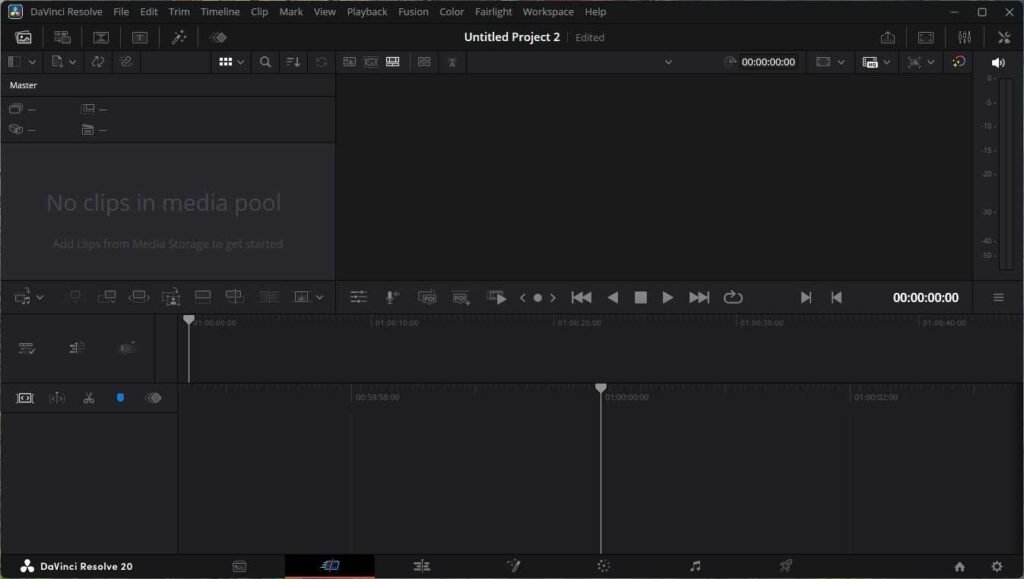This screenshot has width=1024, height=579.
Task: Enable loop playback in the transport controls
Action: pos(733,297)
